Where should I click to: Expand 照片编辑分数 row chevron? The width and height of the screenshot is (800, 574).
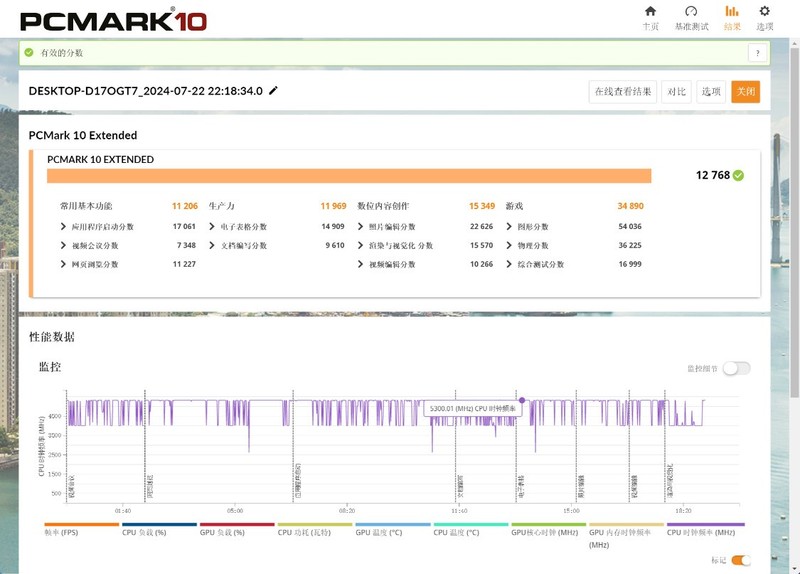(360, 226)
